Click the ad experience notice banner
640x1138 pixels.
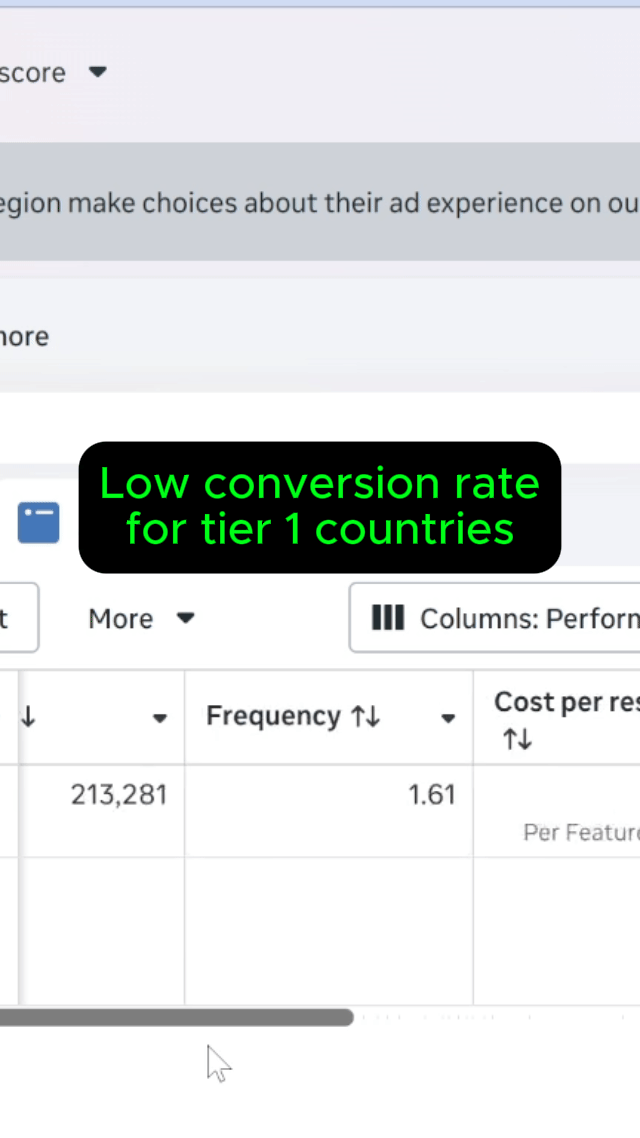pos(320,203)
